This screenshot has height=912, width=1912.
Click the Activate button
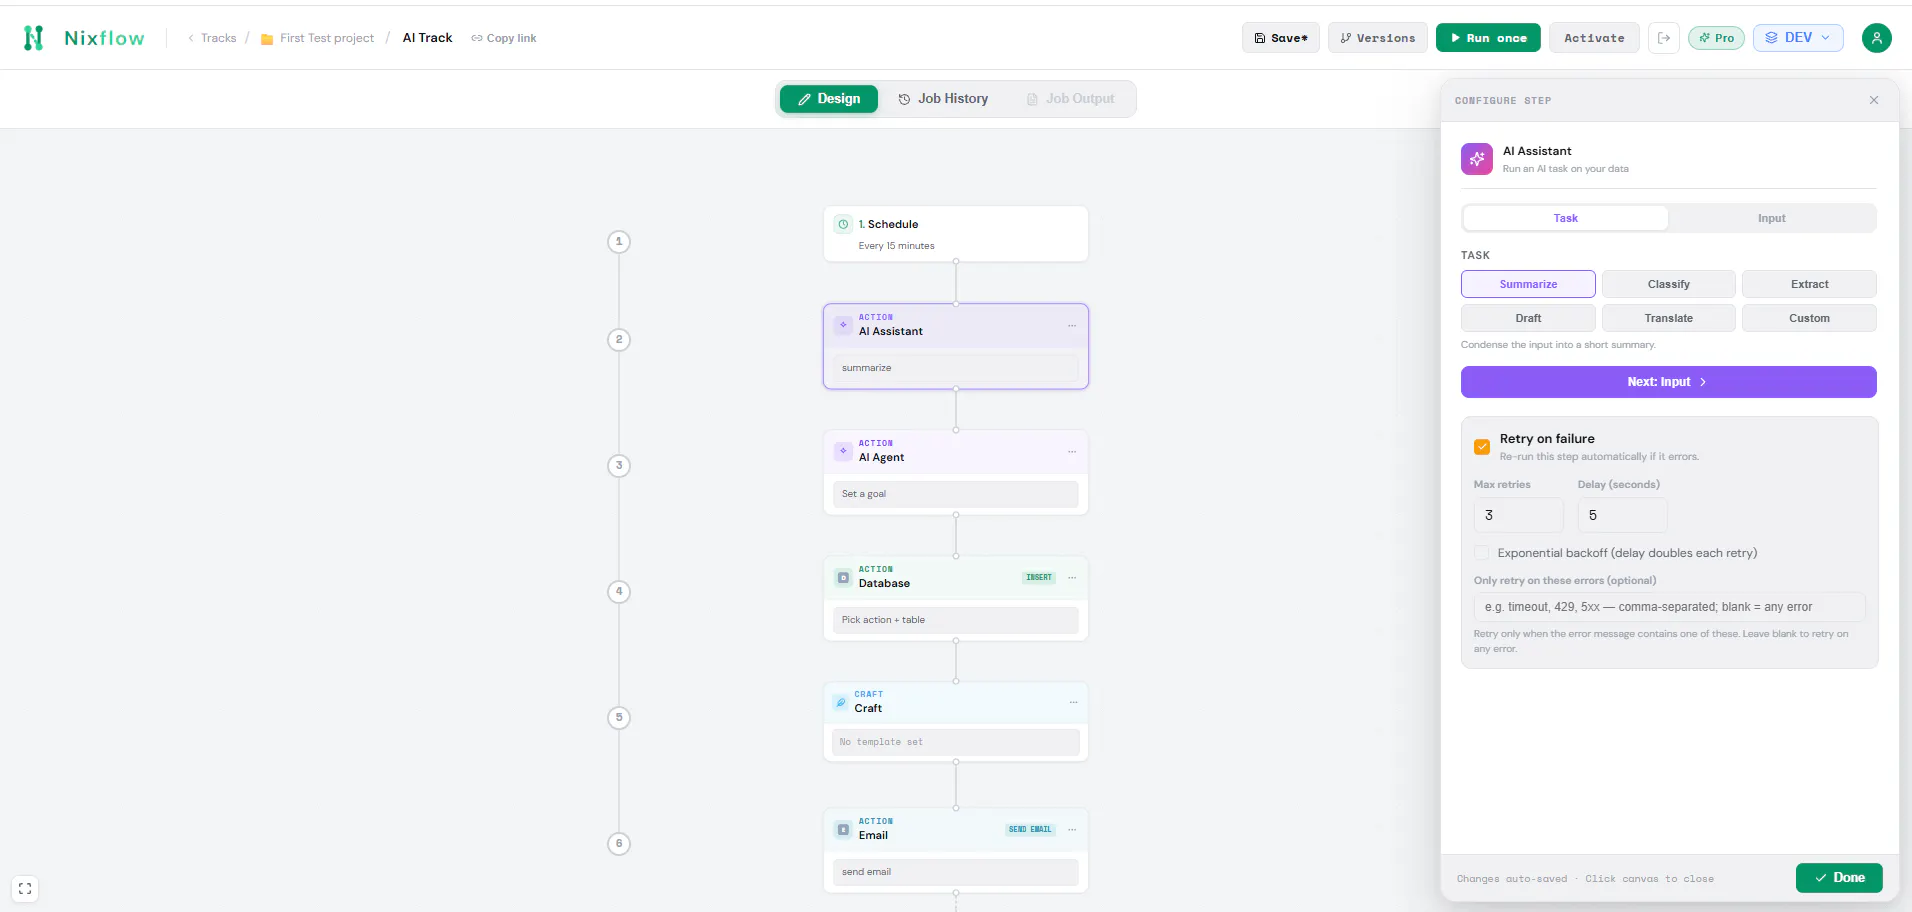point(1594,38)
